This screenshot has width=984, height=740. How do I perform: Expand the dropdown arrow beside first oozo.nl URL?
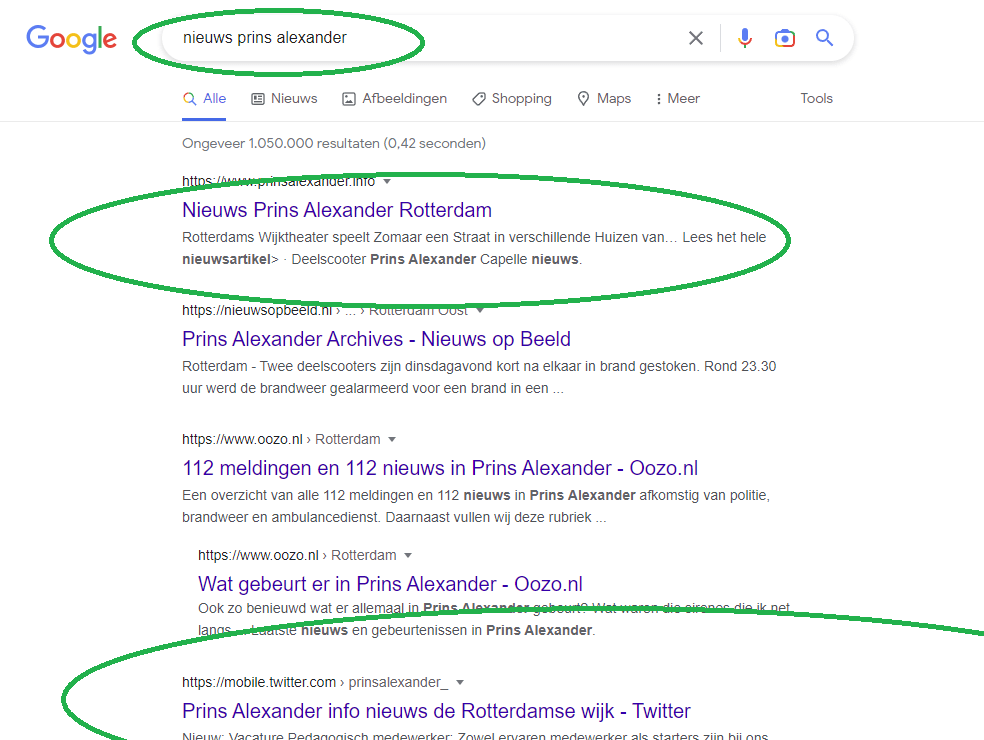pyautogui.click(x=392, y=440)
